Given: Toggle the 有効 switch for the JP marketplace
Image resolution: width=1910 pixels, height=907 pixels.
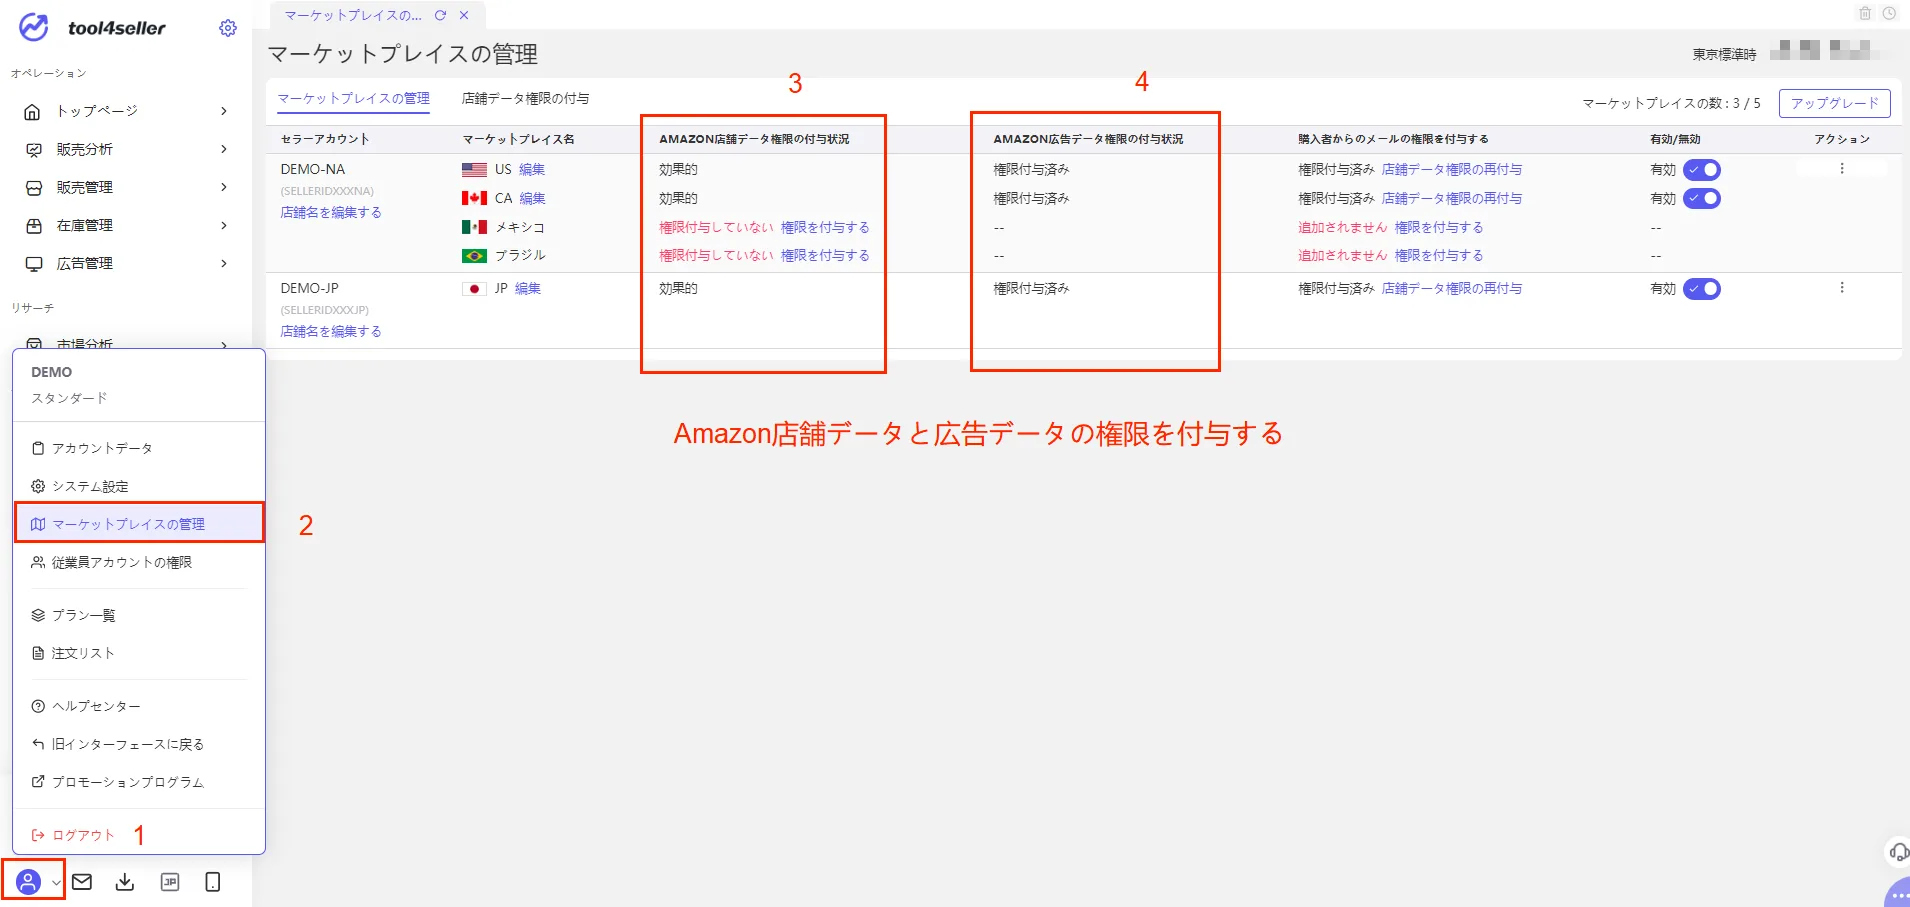Looking at the screenshot, I should tap(1702, 289).
